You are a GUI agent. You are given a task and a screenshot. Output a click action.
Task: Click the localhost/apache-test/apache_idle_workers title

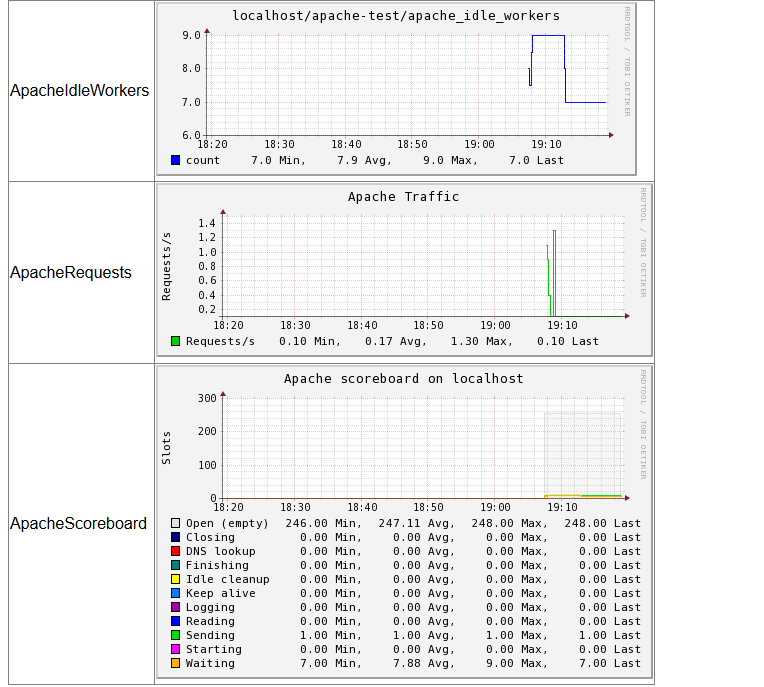pyautogui.click(x=396, y=16)
